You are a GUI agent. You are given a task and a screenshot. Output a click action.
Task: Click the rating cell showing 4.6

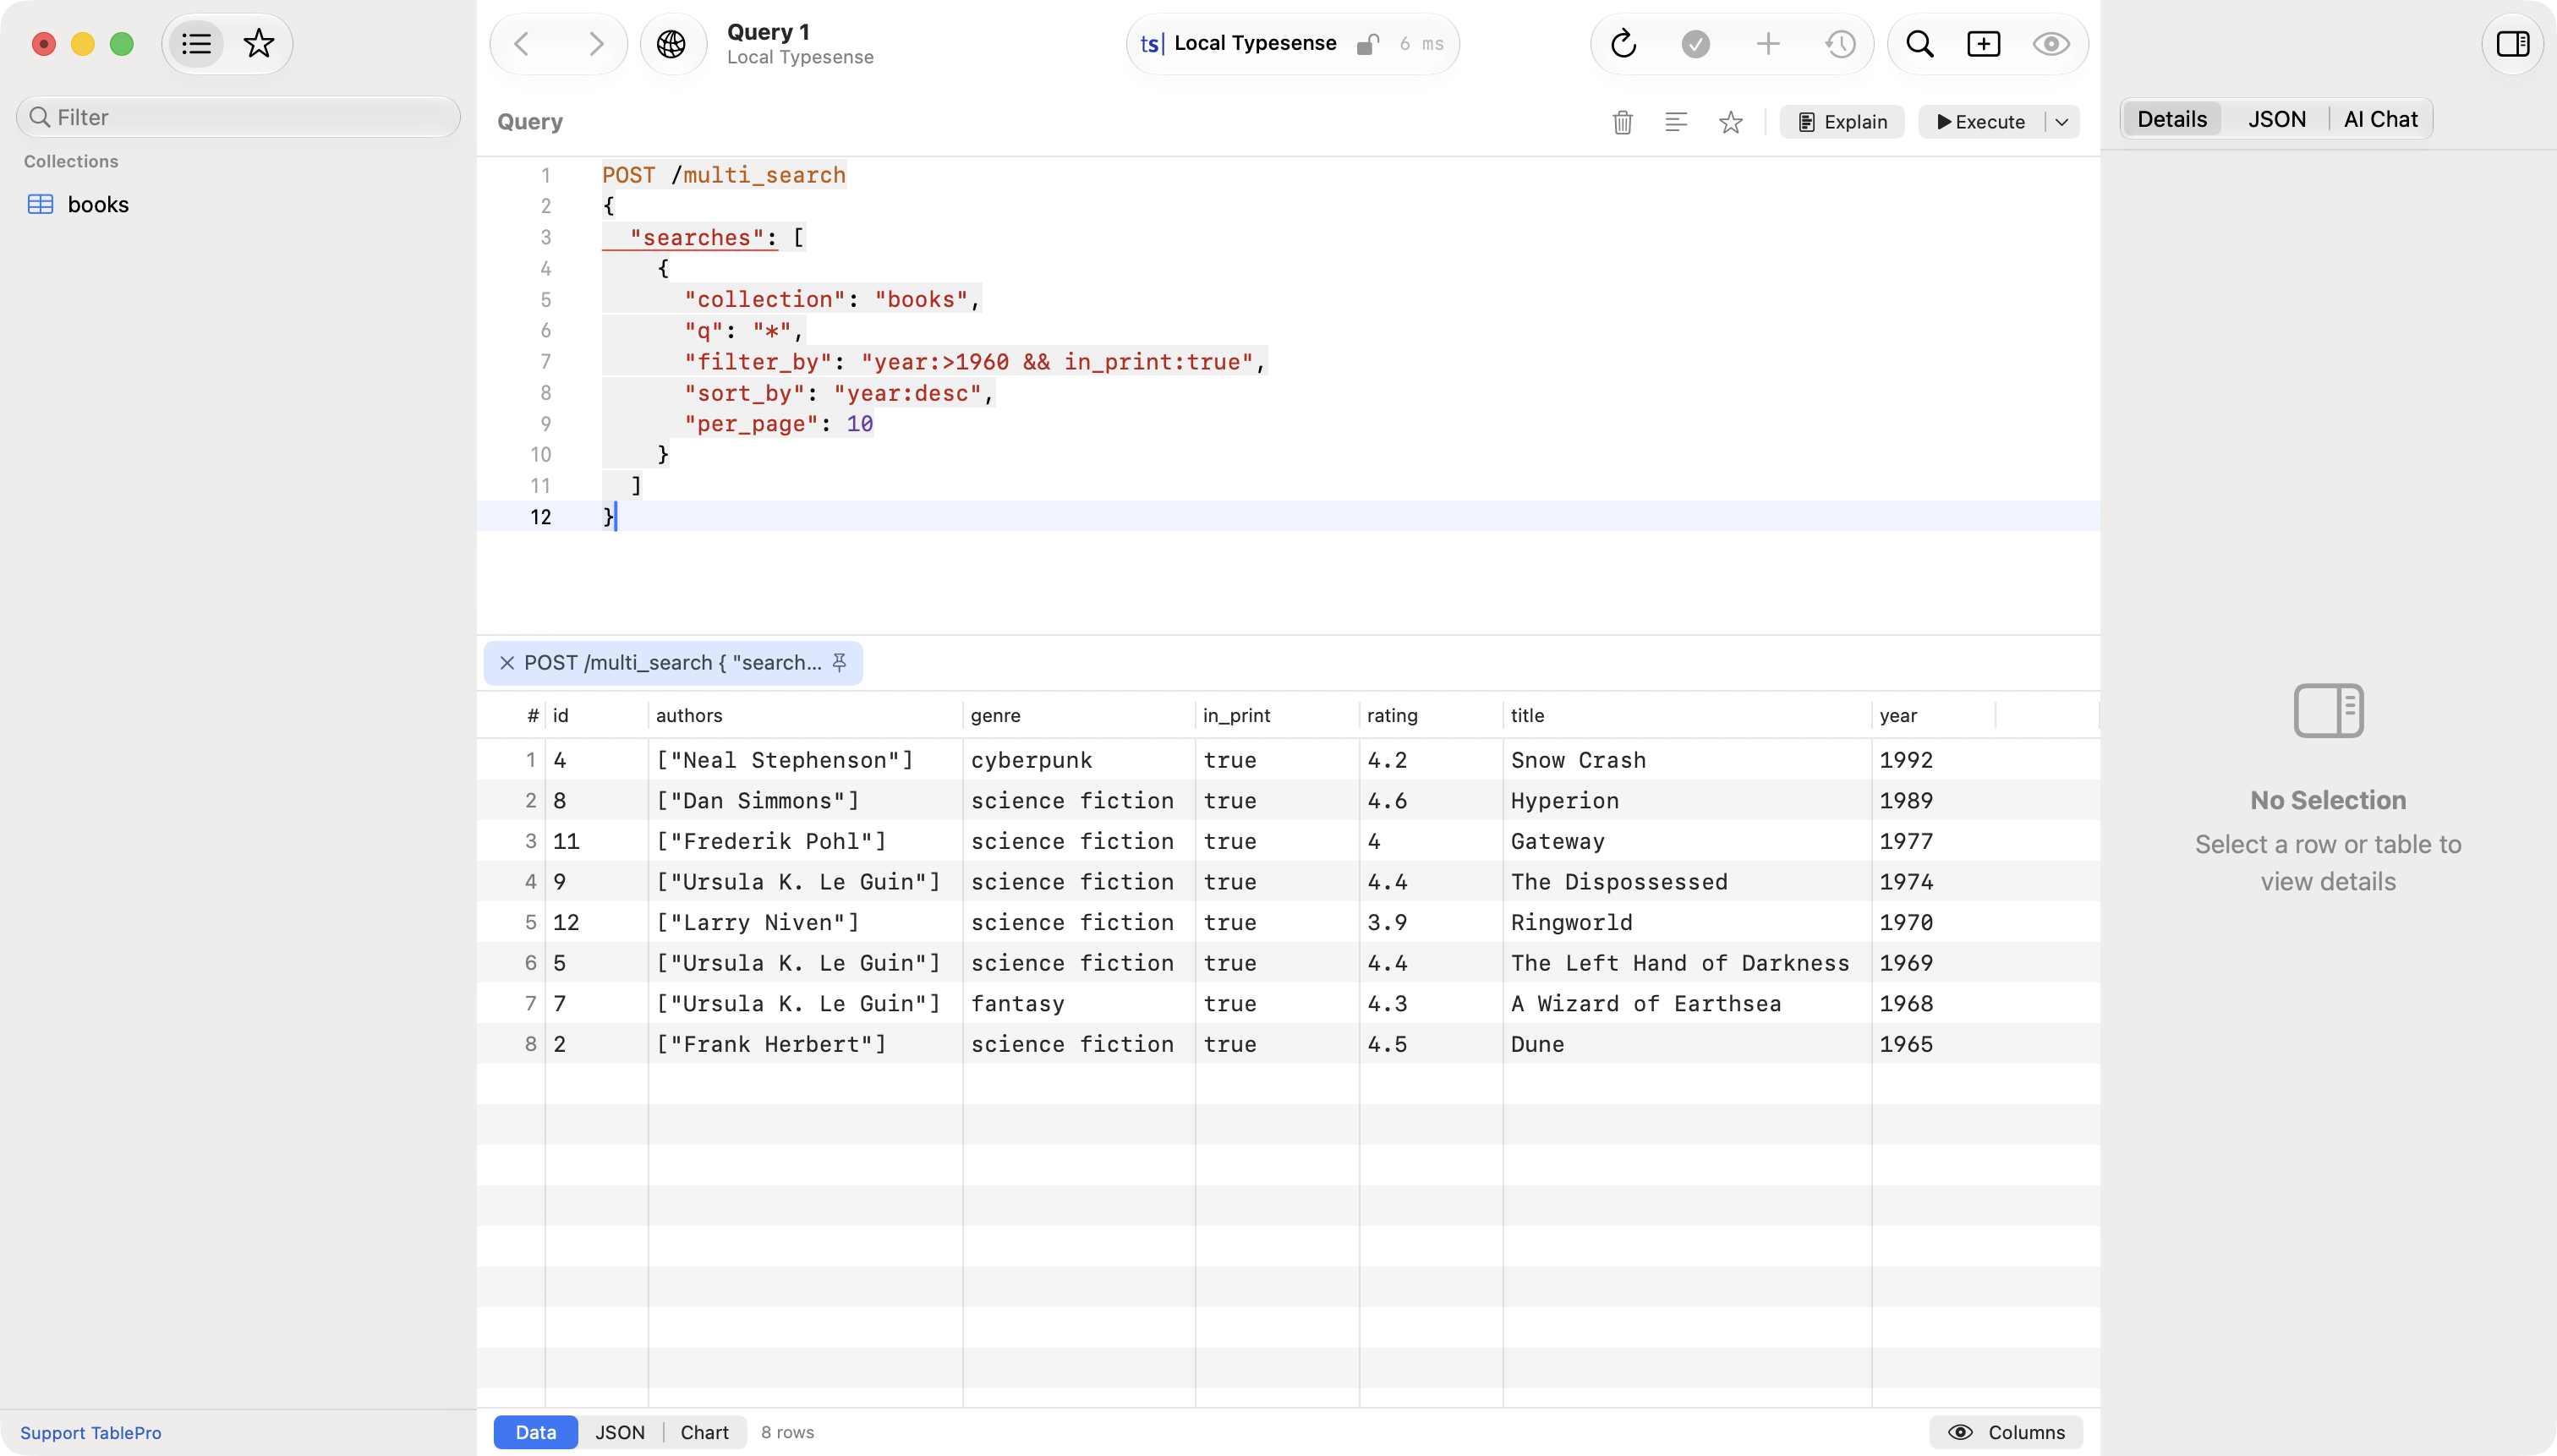1431,801
